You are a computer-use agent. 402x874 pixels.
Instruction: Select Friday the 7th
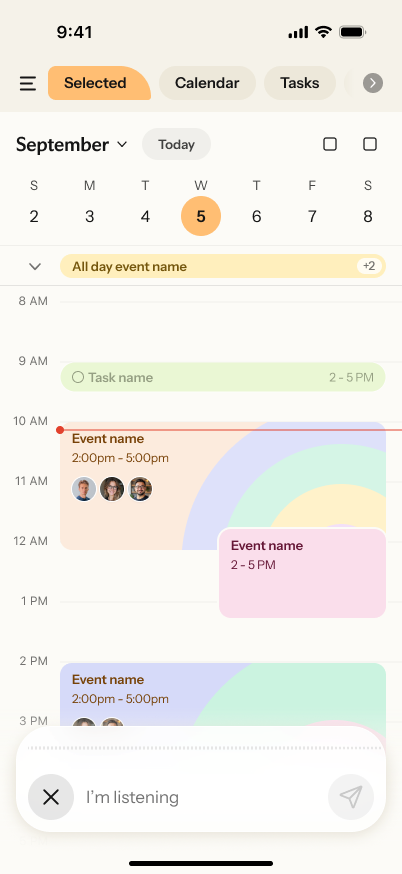pos(312,216)
